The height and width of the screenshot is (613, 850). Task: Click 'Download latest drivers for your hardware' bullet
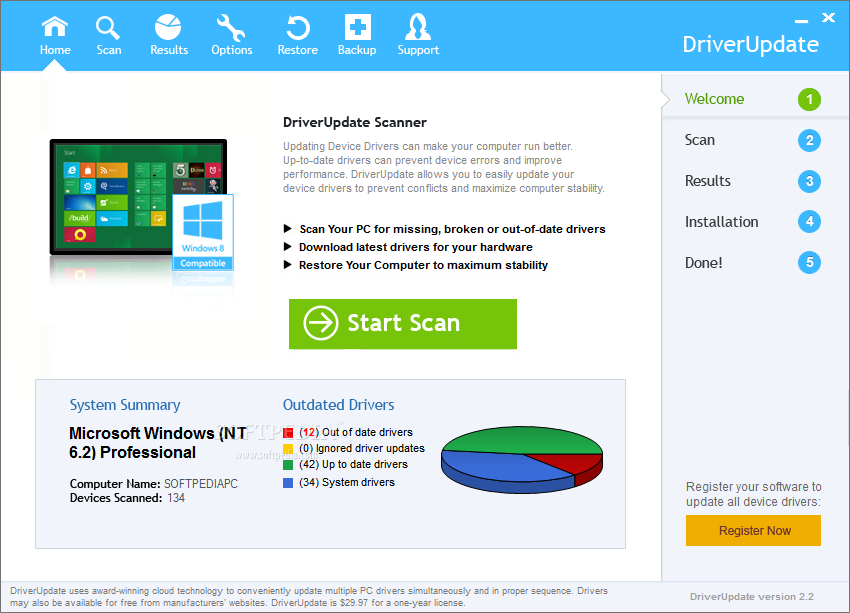(415, 247)
